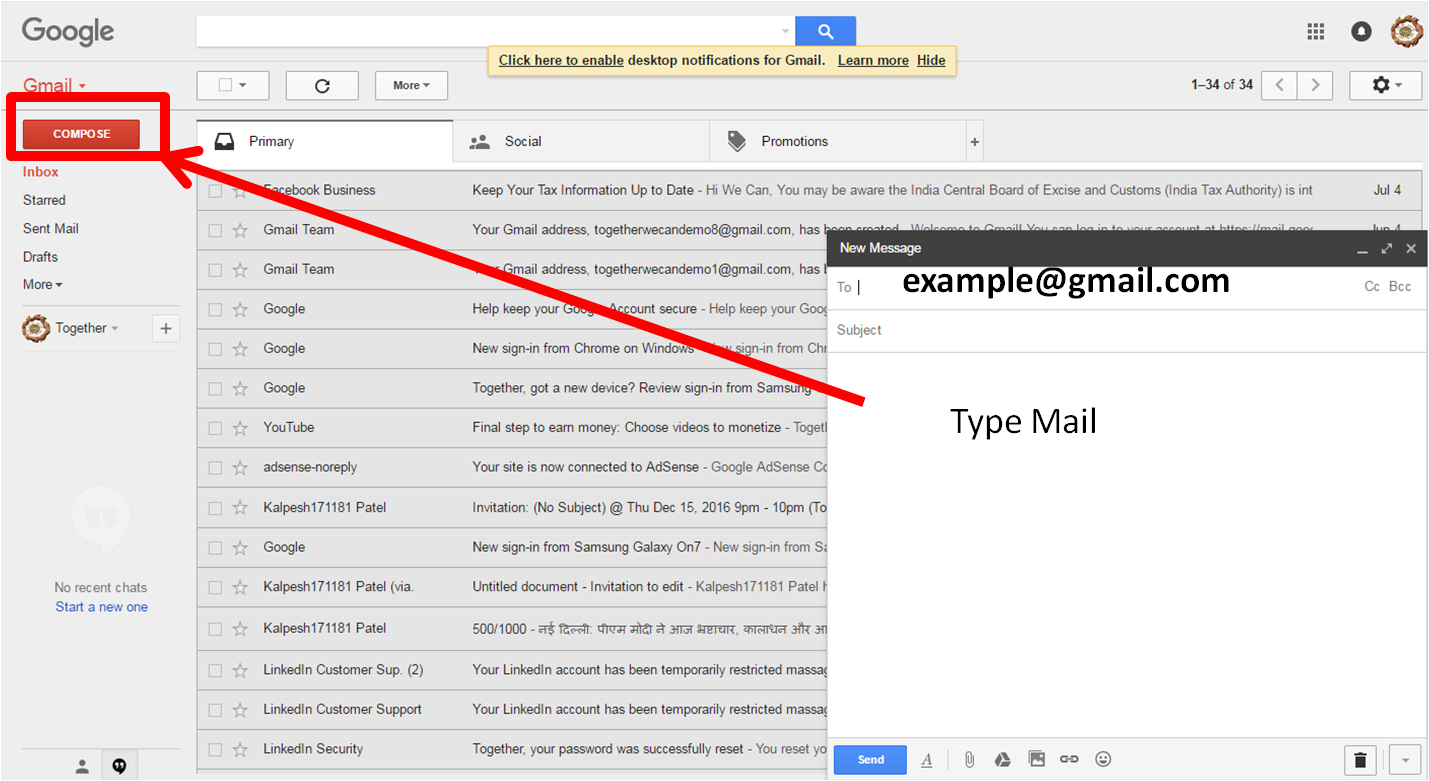The height and width of the screenshot is (781, 1429).
Task: Tick the checkbox for LinkedIn Customer Sup. (2) email
Action: (x=215, y=670)
